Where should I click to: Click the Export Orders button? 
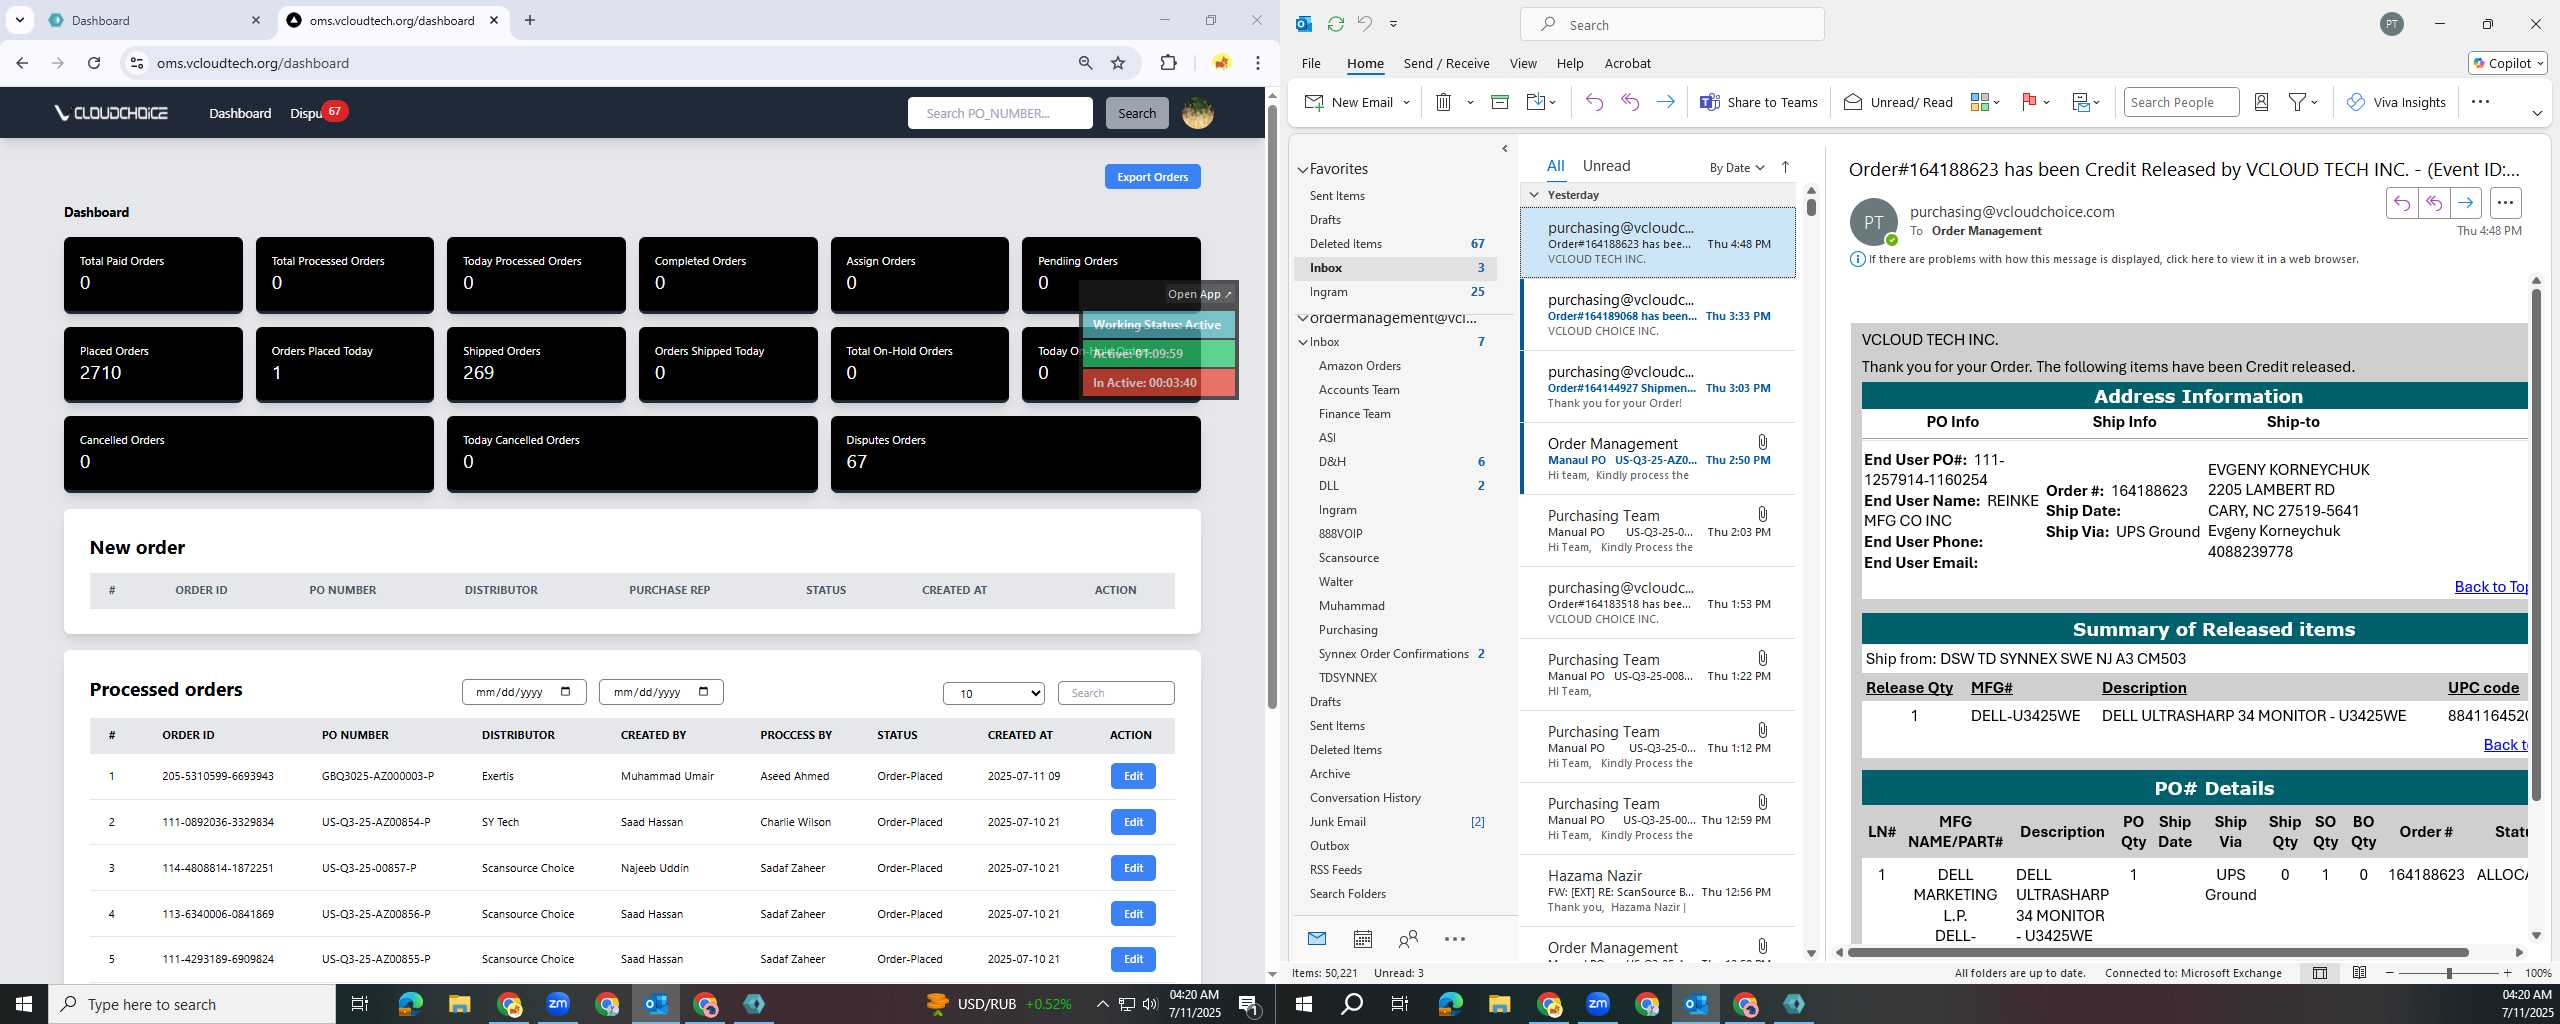1152,177
